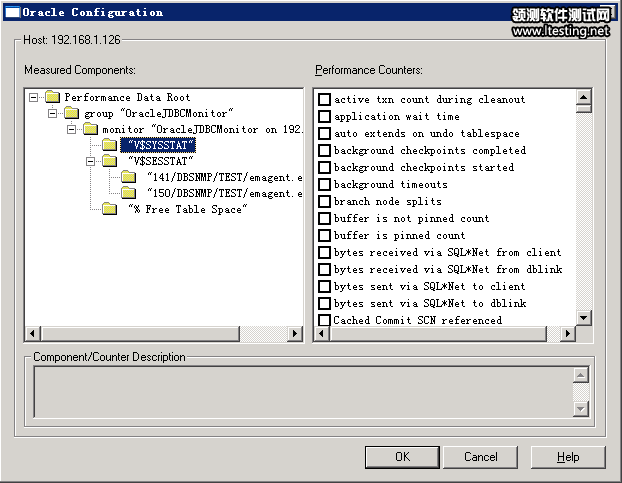Tick bytes sent via SQL*Net to dblink
The width and height of the screenshot is (622, 483).
[324, 303]
